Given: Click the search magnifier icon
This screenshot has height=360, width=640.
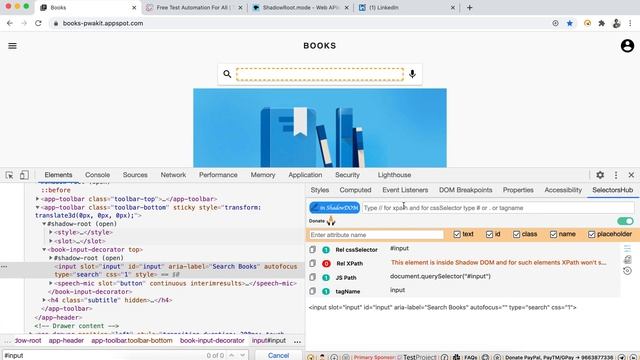Looking at the screenshot, I should click(x=227, y=74).
